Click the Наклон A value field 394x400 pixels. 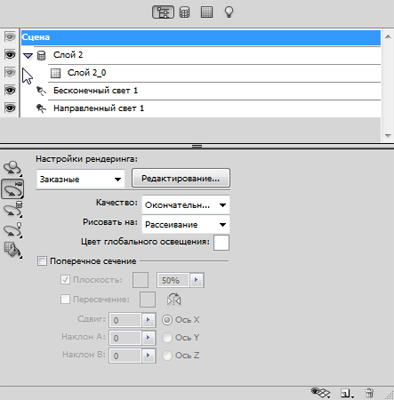click(x=125, y=338)
